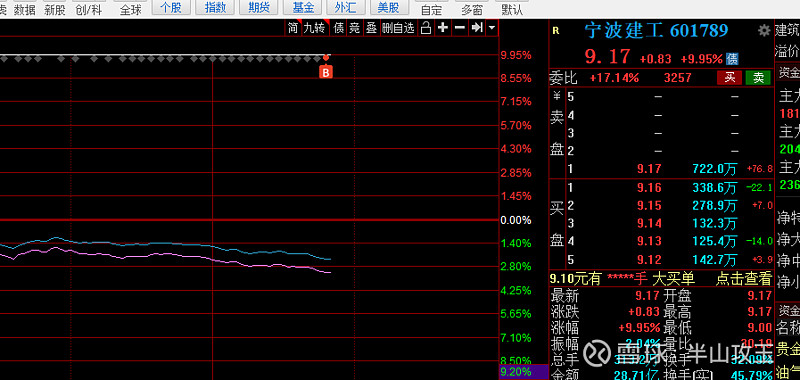
Task: Open the 全球 menu item
Action: click(x=131, y=9)
